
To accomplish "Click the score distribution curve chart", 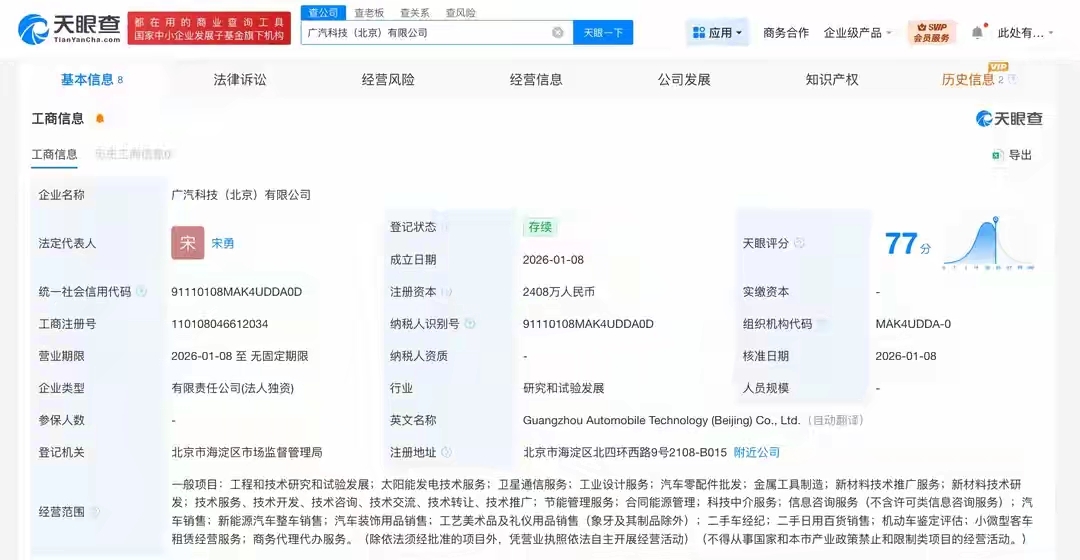I will coord(988,242).
